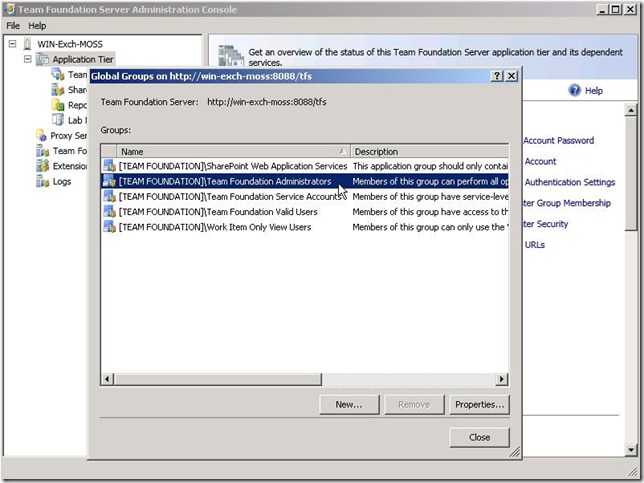Click the dialog's question mark help button
The width and height of the screenshot is (644, 483).
point(497,76)
